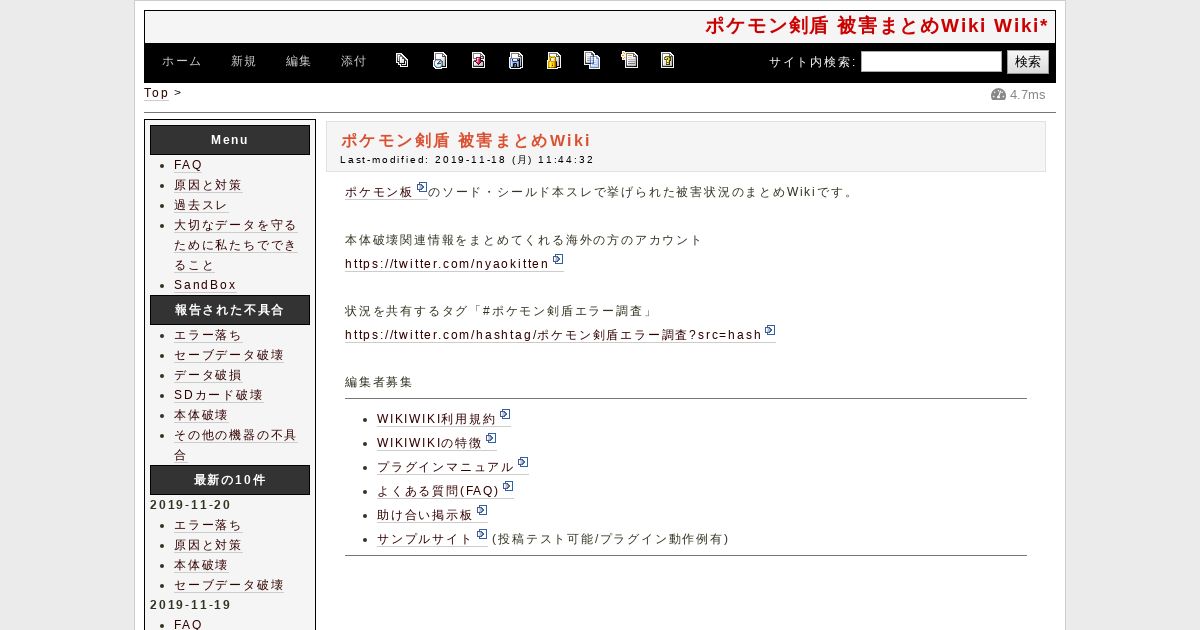Viewport: 1200px width, 630px height.
Task: Open エラー落ち under 報告された不具合
Action: pos(208,335)
